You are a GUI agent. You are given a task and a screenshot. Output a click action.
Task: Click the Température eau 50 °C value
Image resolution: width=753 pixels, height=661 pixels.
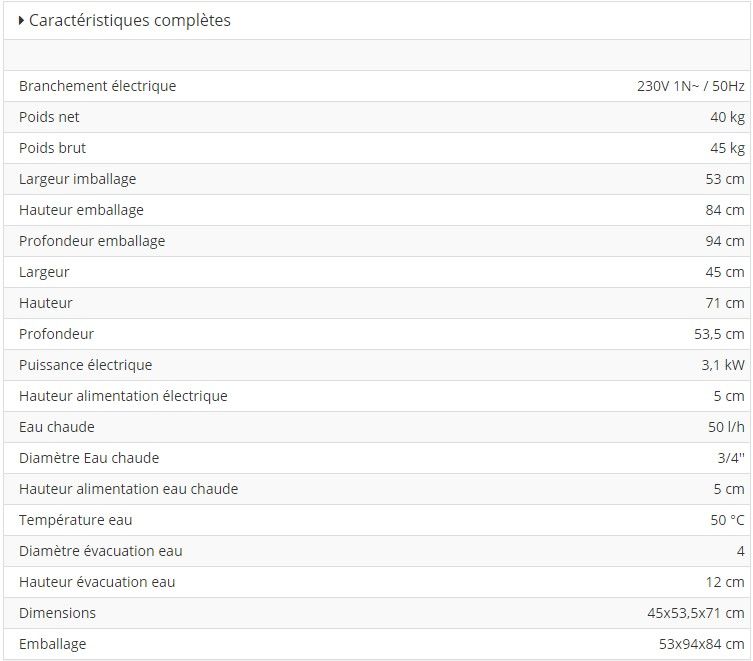point(727,520)
